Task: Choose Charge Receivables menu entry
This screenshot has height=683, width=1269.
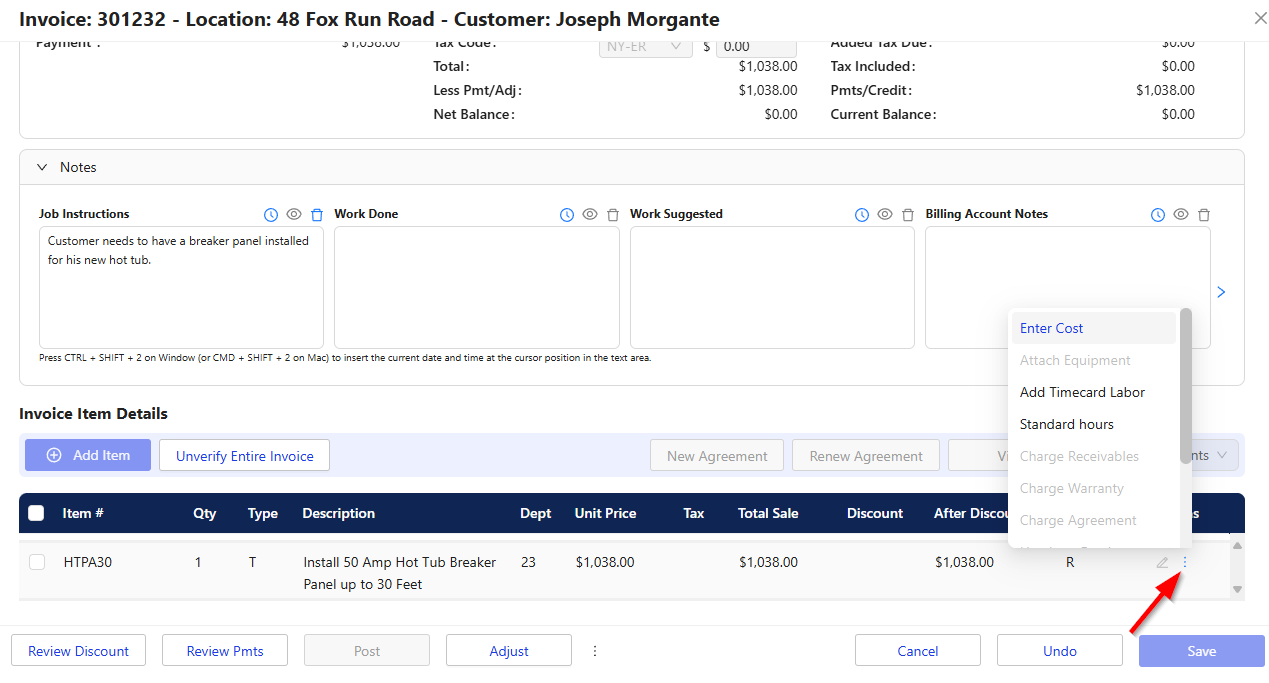Action: pyautogui.click(x=1093, y=456)
